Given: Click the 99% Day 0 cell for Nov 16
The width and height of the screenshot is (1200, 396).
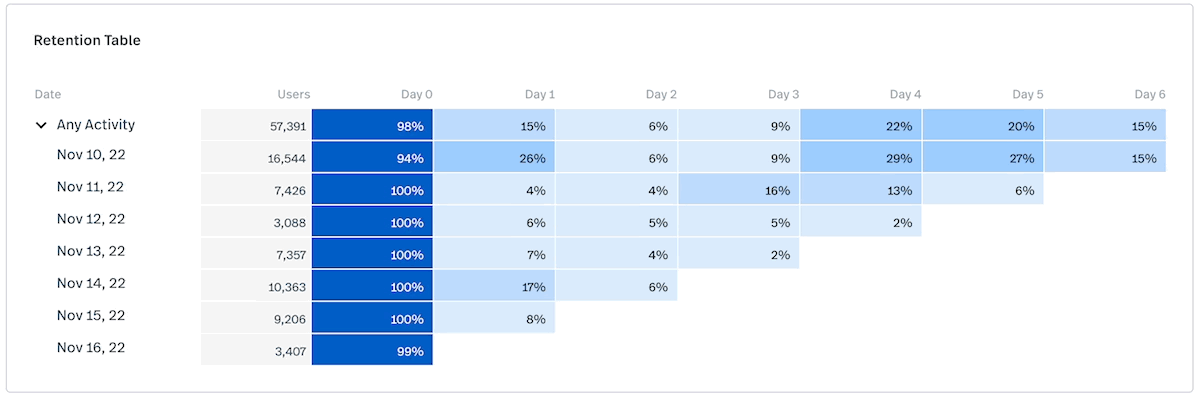Looking at the screenshot, I should coord(372,350).
